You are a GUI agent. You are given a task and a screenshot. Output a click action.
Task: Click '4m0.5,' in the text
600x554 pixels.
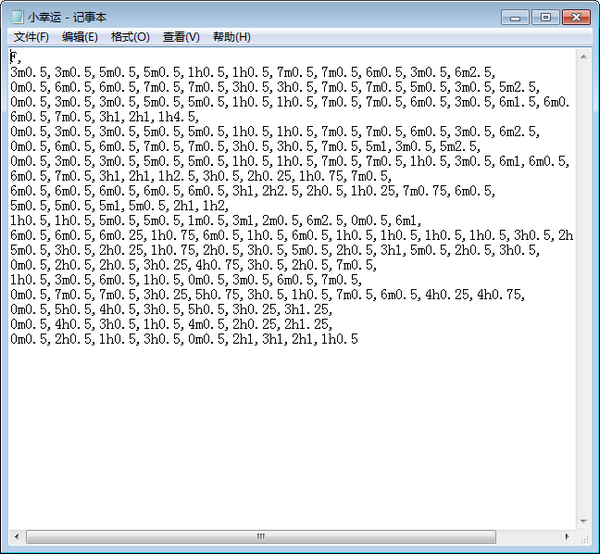208,324
